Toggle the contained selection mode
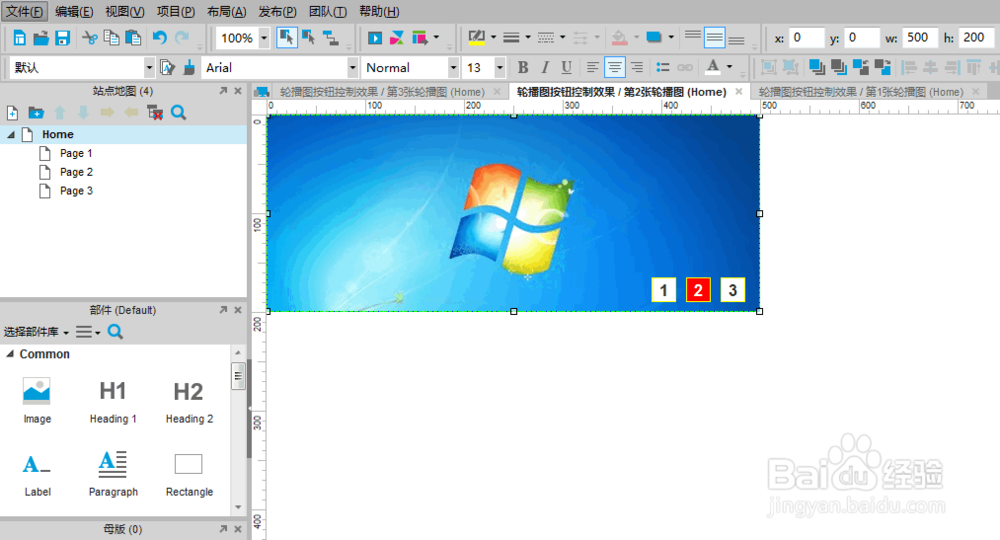The height and width of the screenshot is (540, 1000). coord(309,38)
